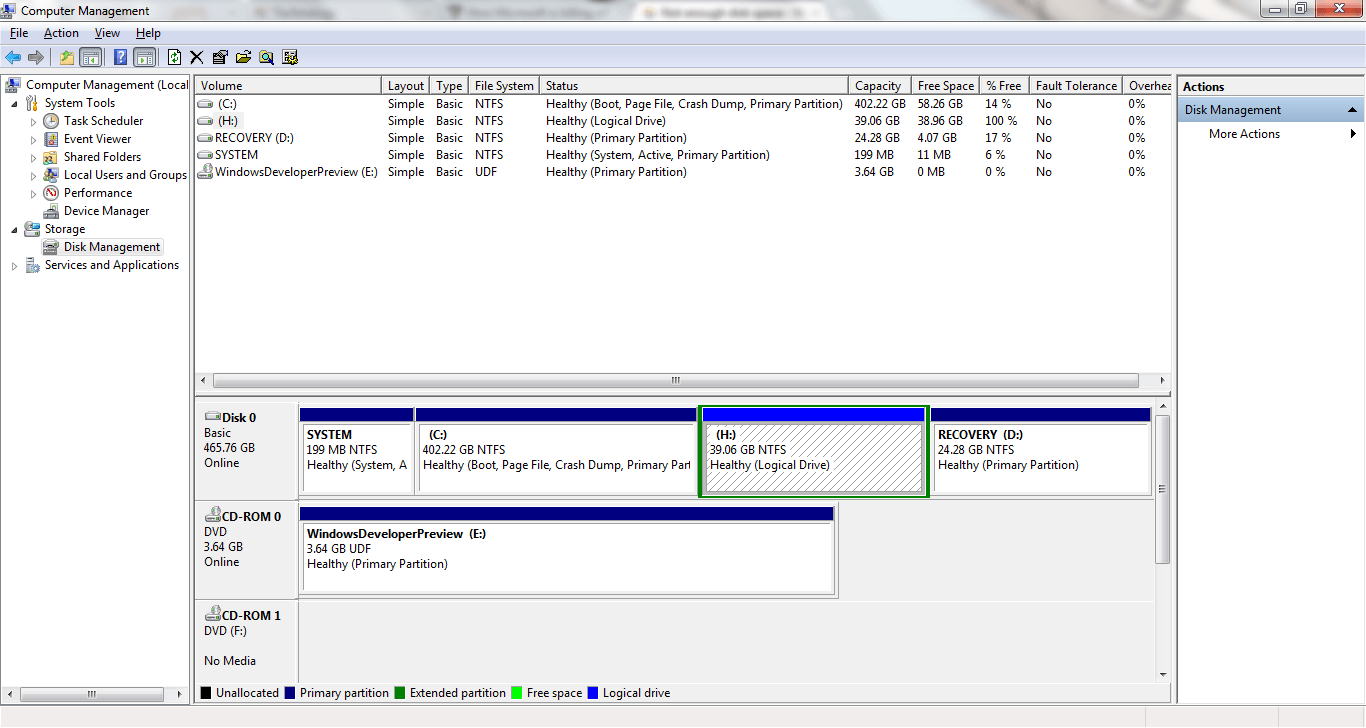Image resolution: width=1366 pixels, height=728 pixels.
Task: Click the Task Scheduler clock icon
Action: (51, 121)
